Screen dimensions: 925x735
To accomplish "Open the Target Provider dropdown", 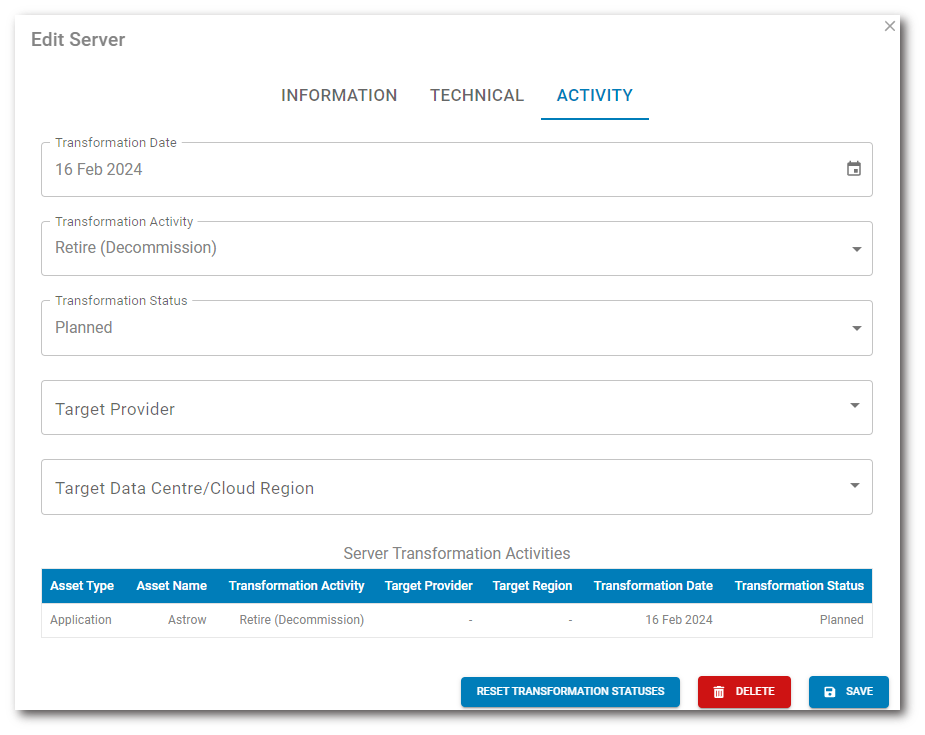I will 456,408.
